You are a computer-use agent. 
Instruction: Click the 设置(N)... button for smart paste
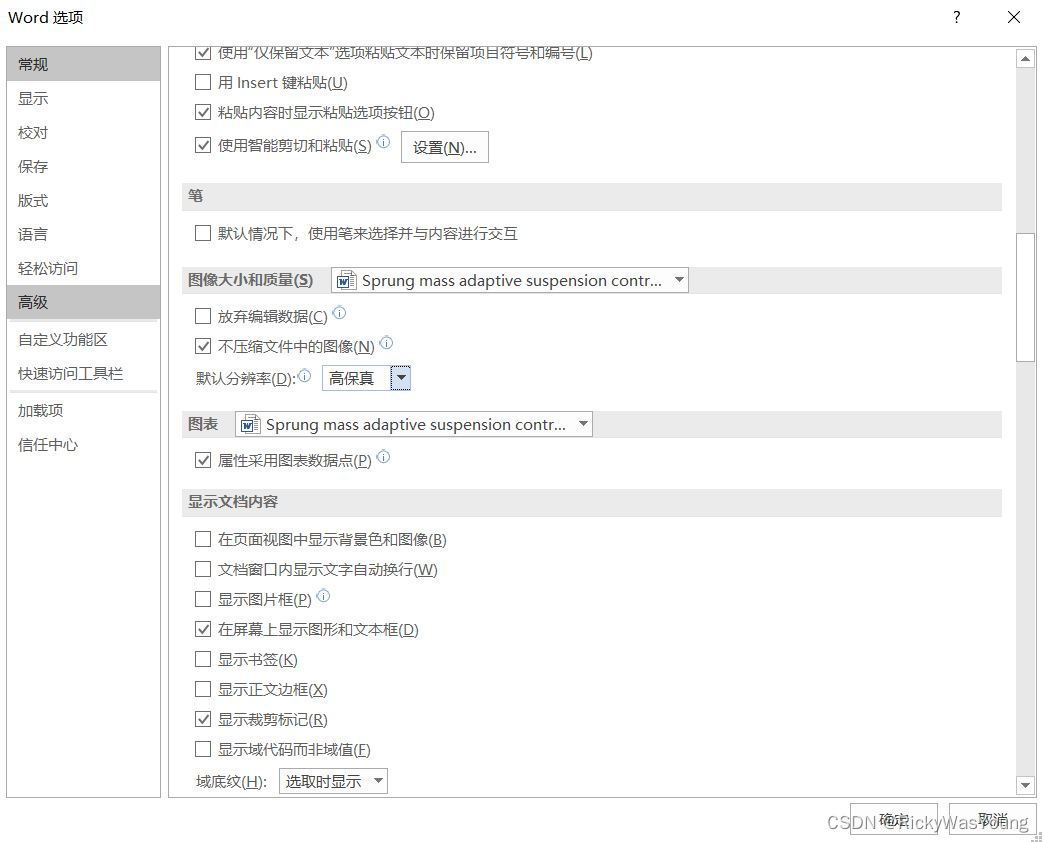coord(445,146)
